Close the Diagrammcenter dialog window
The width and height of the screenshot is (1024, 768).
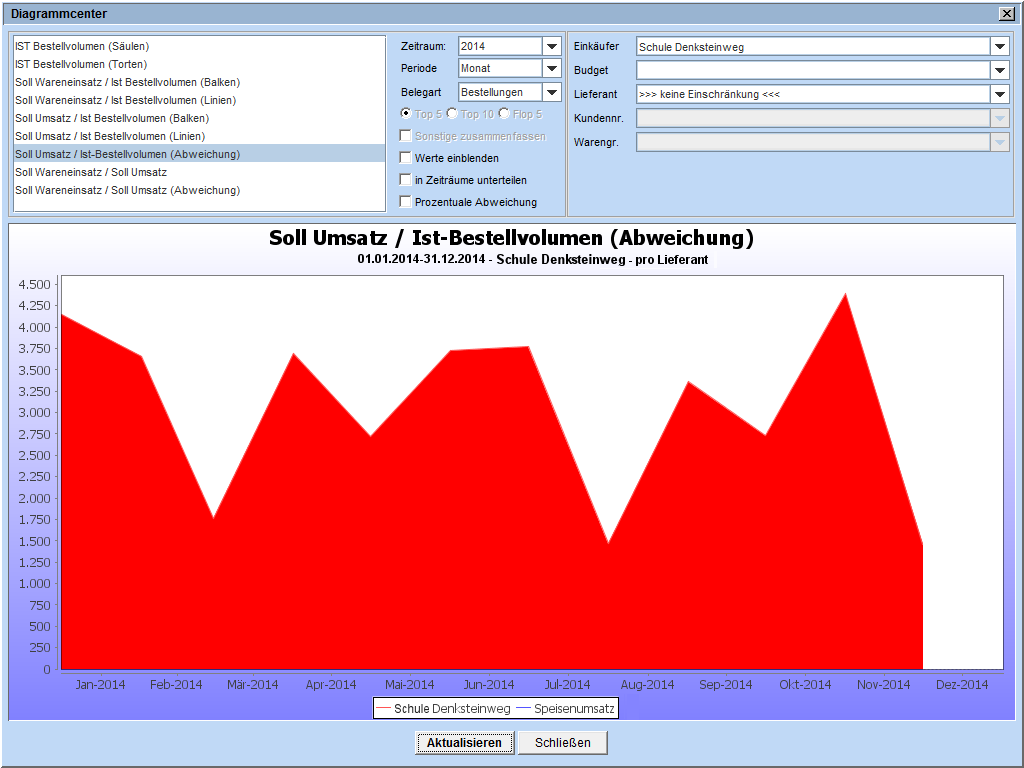1006,14
